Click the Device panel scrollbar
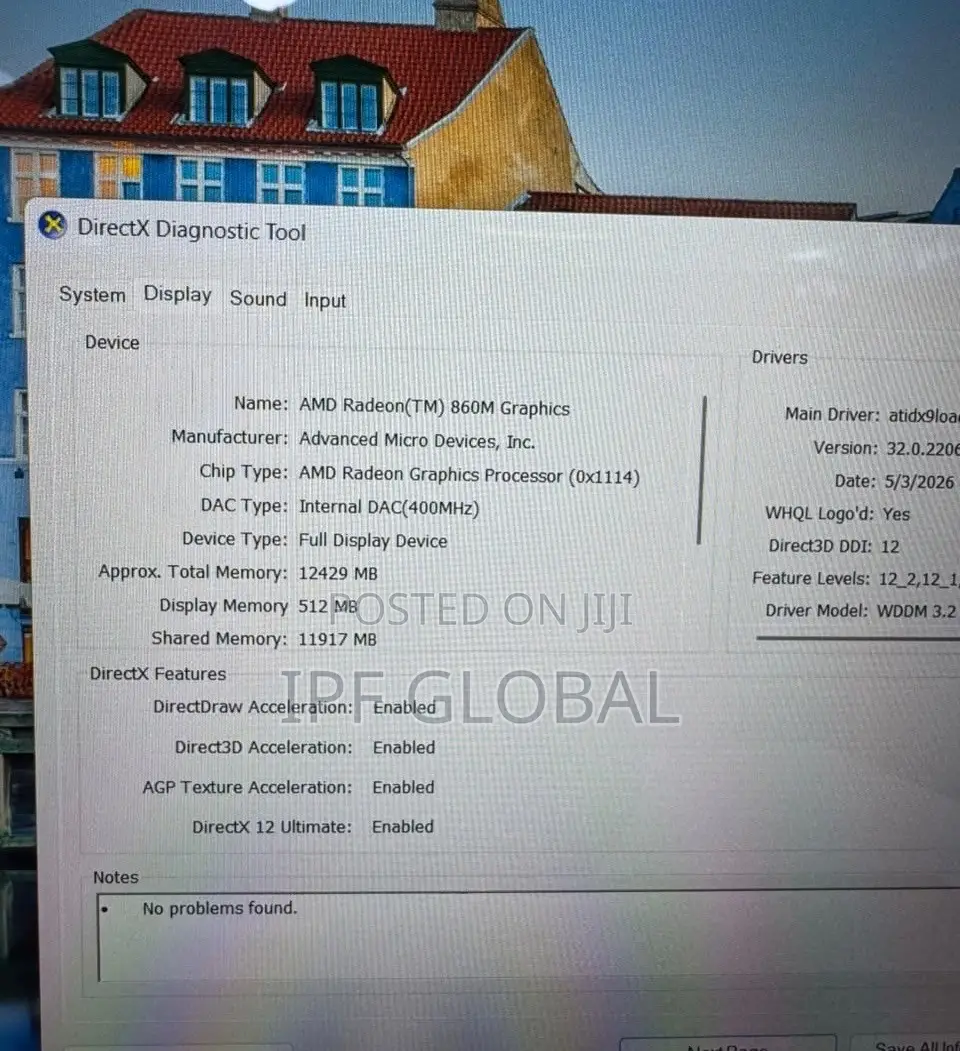The image size is (960, 1051). pos(701,470)
